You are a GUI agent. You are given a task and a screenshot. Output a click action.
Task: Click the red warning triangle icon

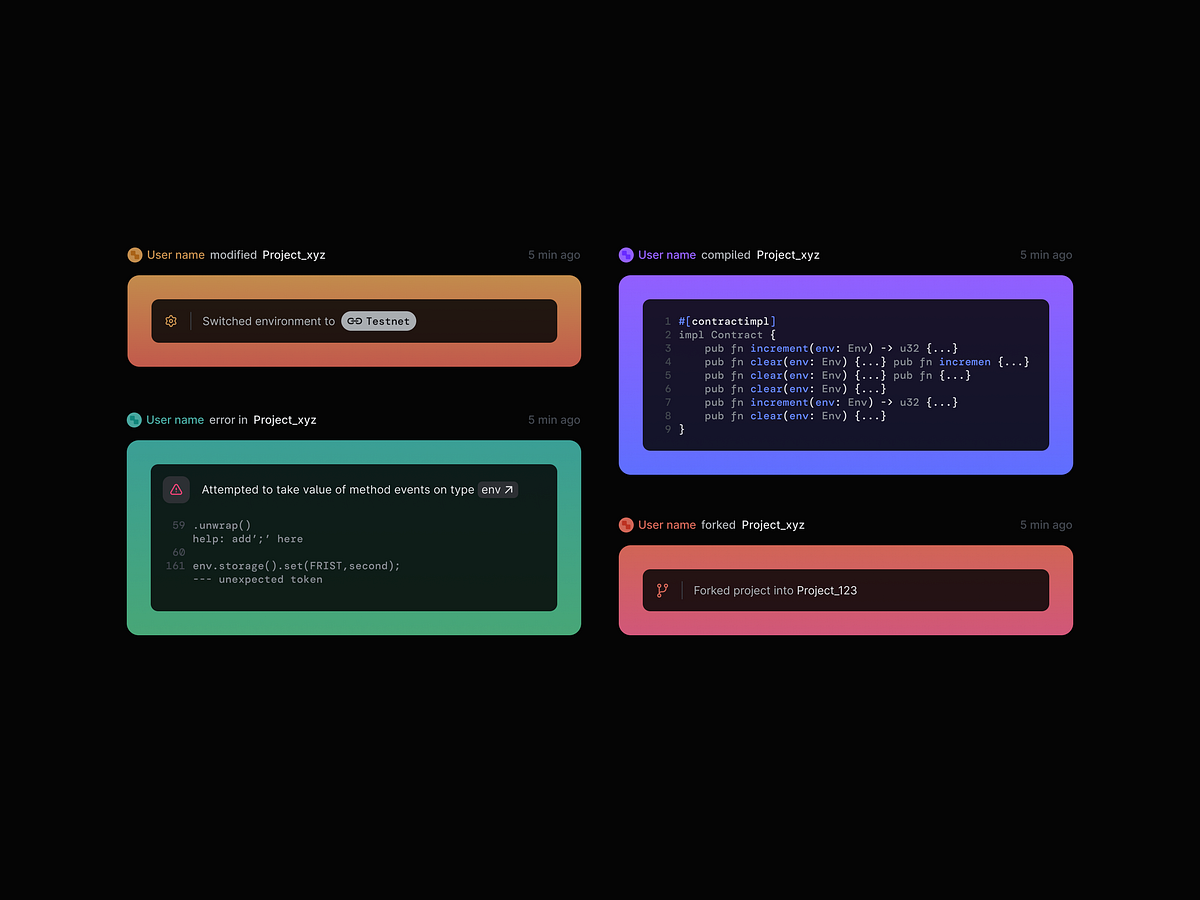click(176, 490)
